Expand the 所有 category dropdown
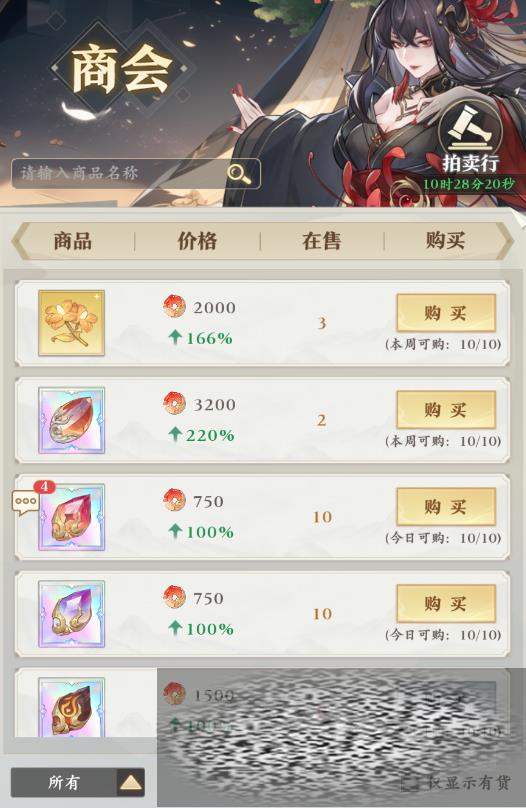The width and height of the screenshot is (526, 808). tap(77, 783)
